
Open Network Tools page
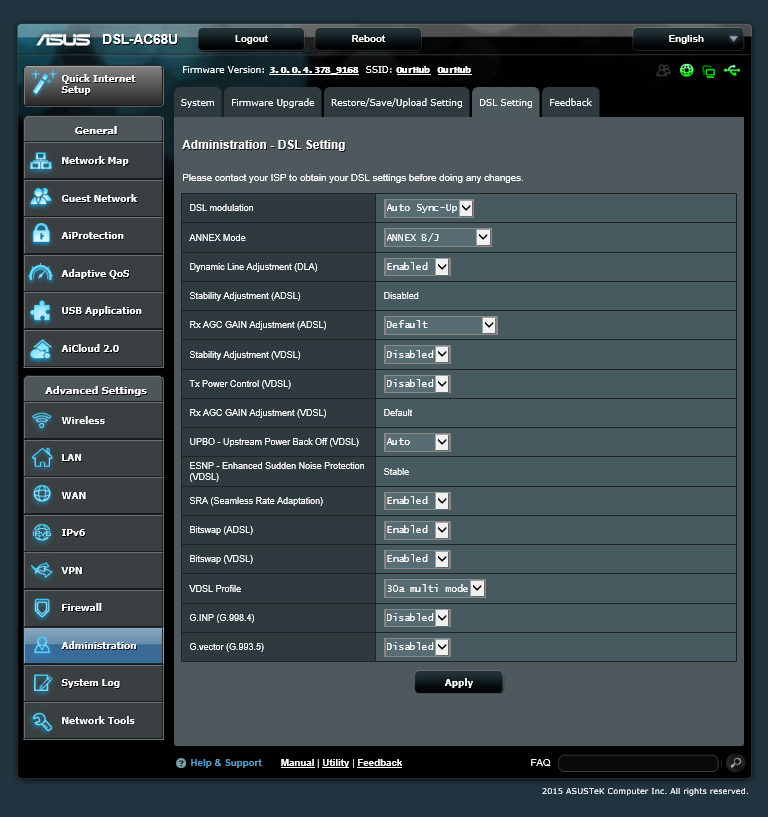click(x=94, y=721)
